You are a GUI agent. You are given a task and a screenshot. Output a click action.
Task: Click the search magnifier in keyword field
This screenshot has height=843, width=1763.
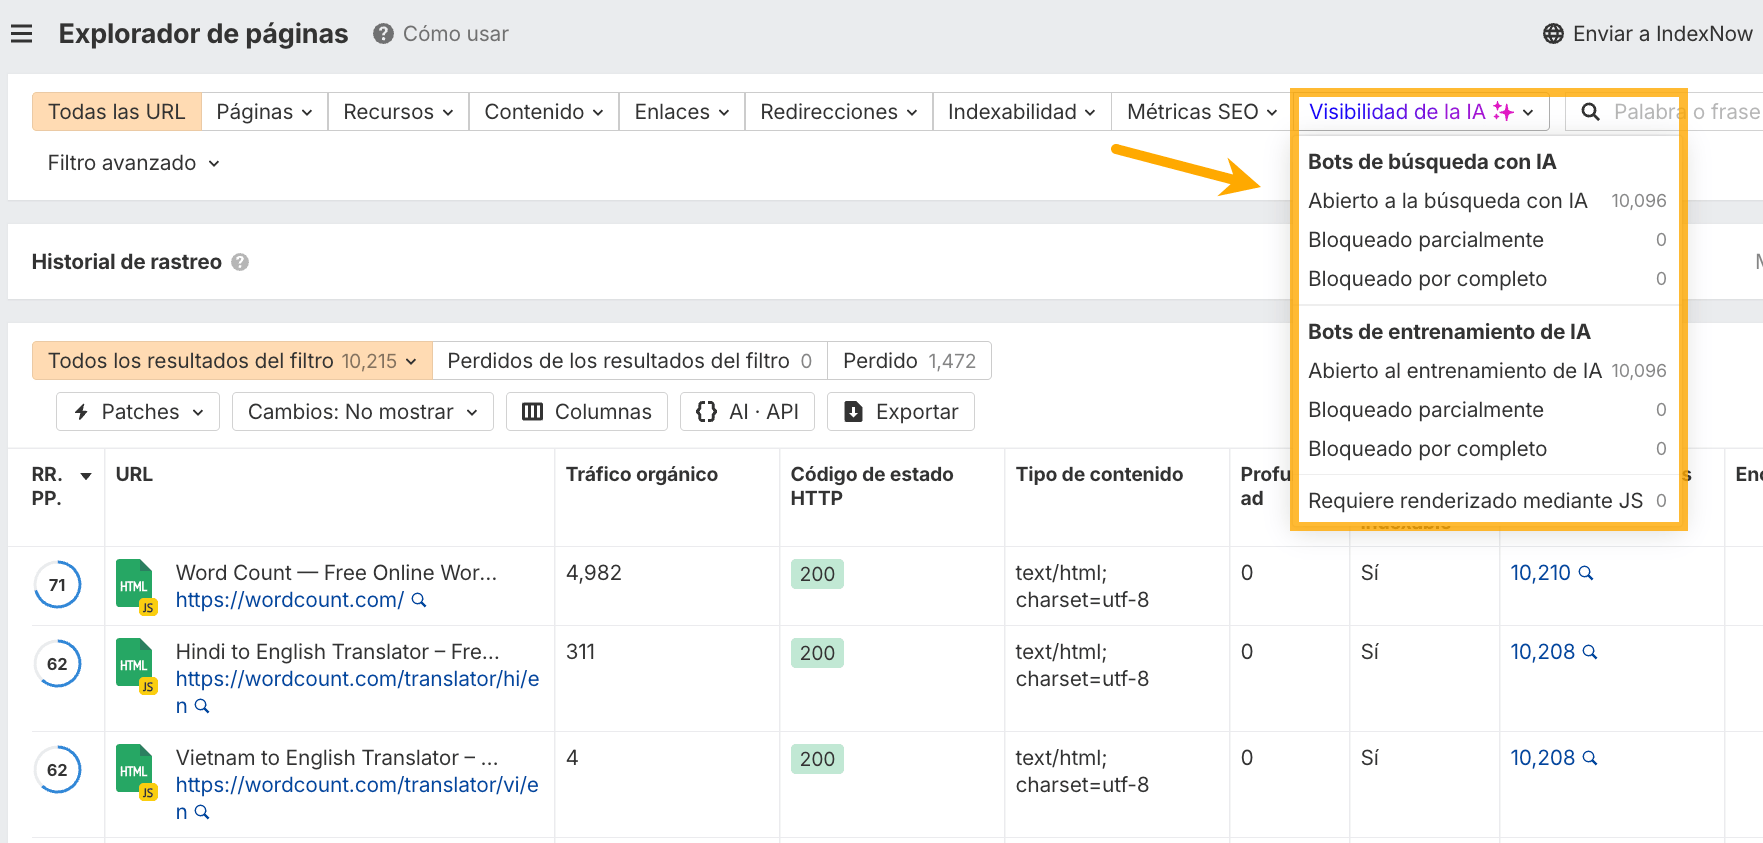1590,112
